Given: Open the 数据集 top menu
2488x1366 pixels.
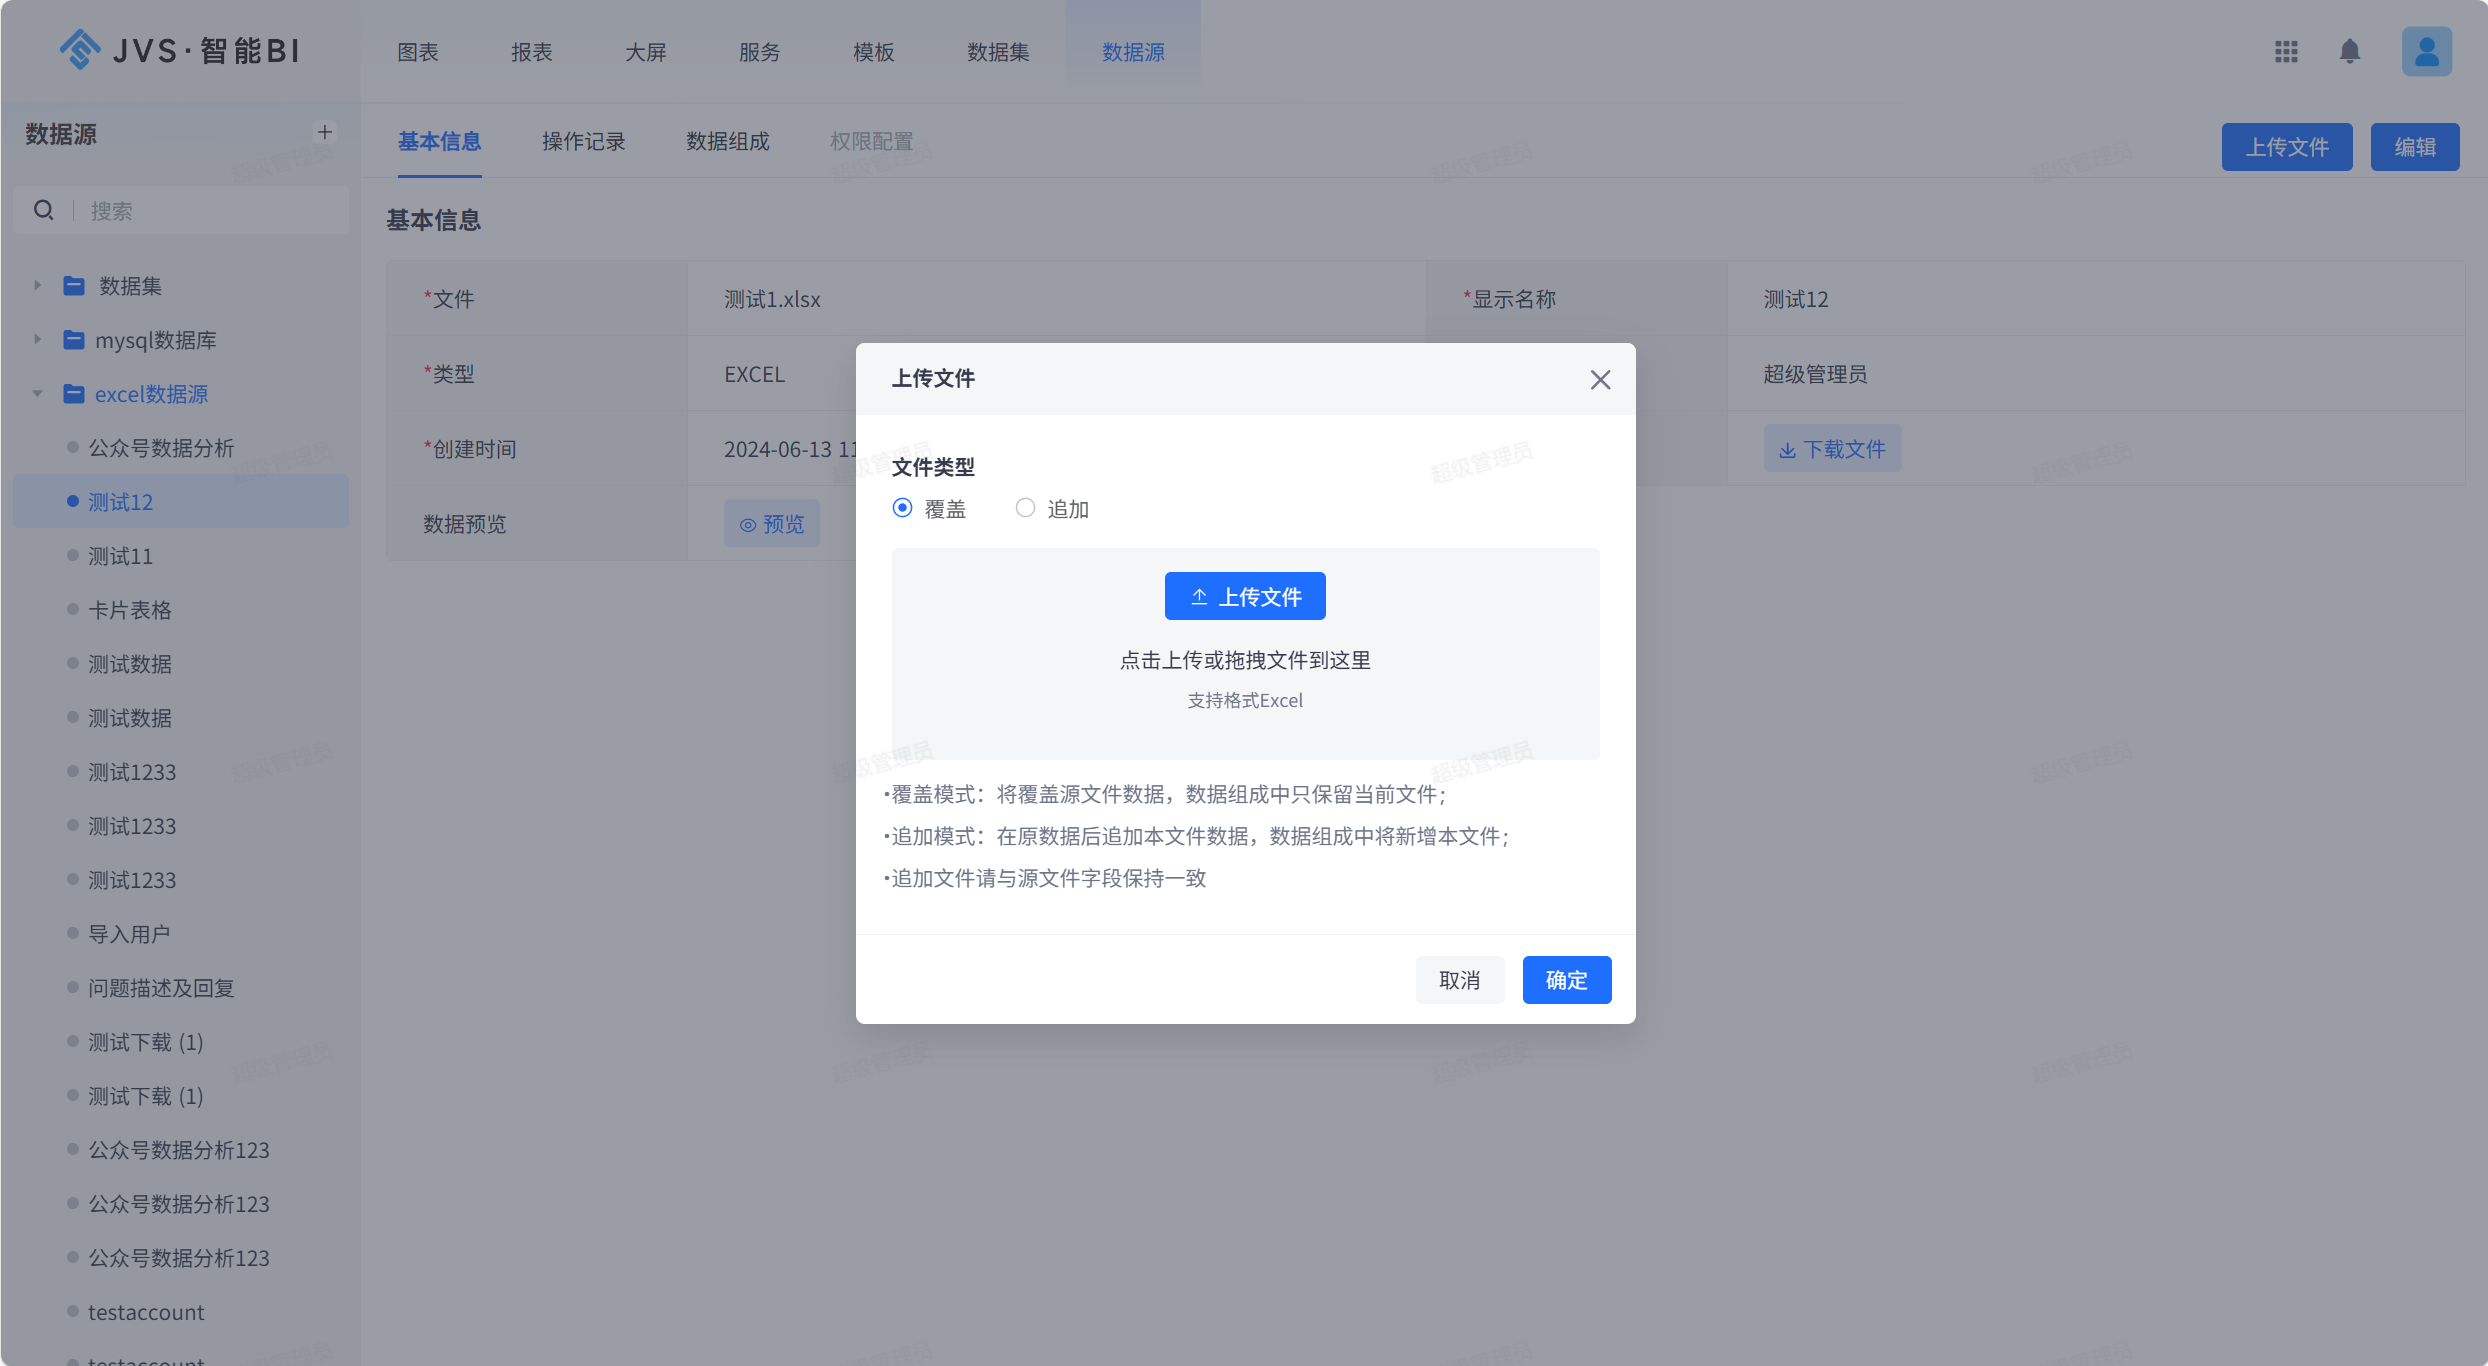Looking at the screenshot, I should point(997,52).
